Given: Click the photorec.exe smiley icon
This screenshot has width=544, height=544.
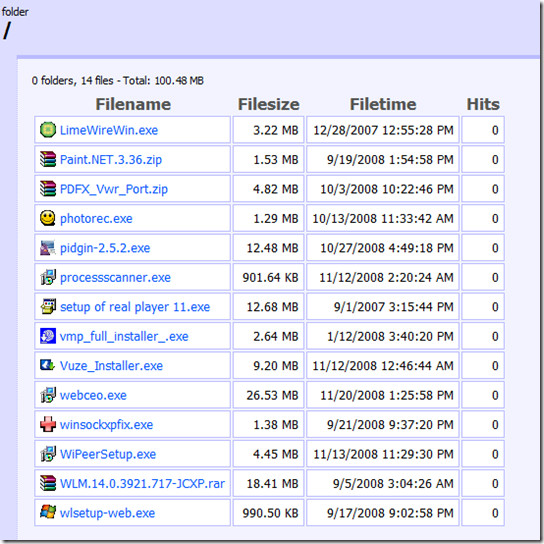Looking at the screenshot, I should (x=48, y=218).
